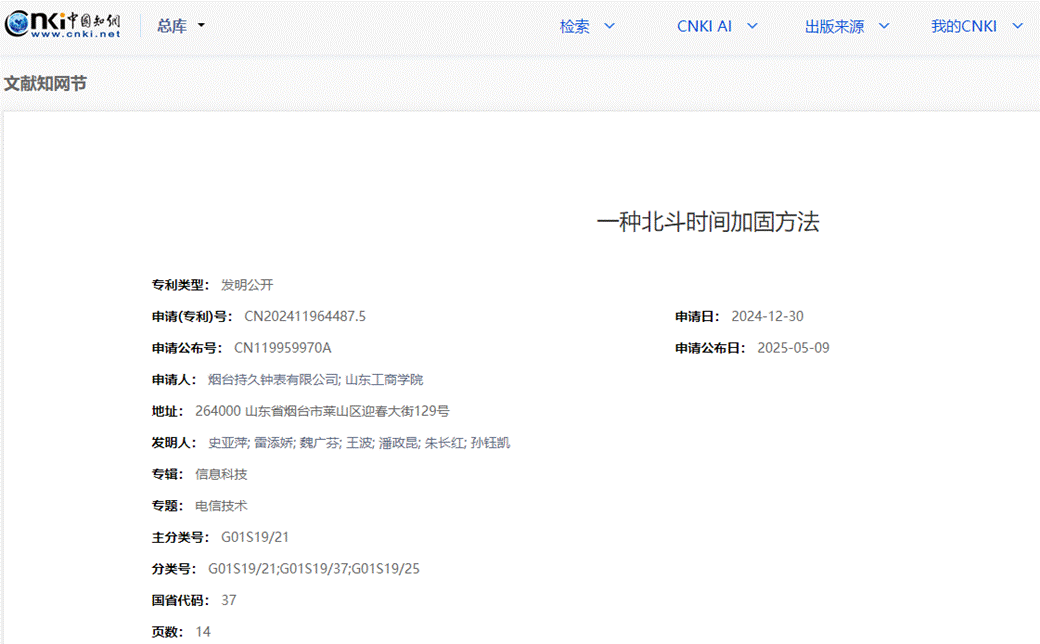This screenshot has width=1040, height=644.
Task: Click inventor name 王波
Action: point(357,442)
